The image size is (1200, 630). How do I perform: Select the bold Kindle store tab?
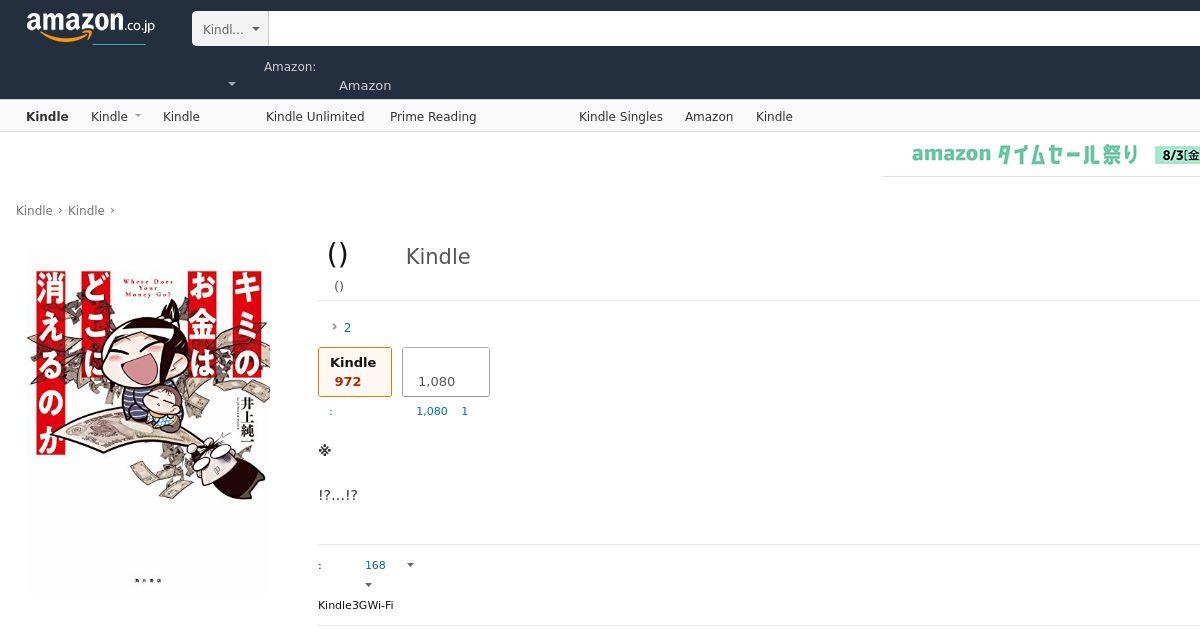point(47,116)
